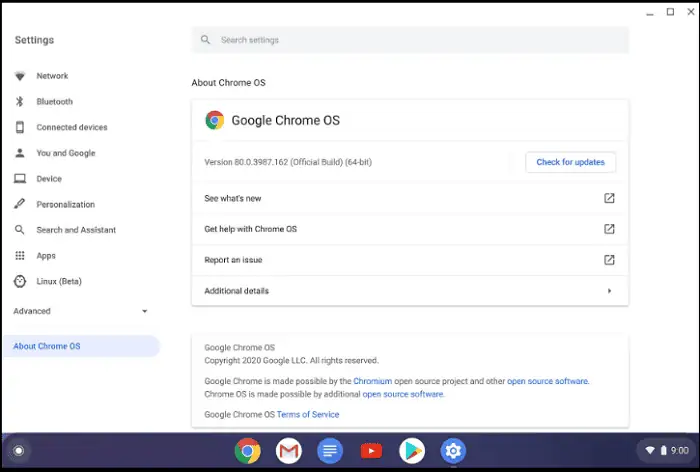Open Search and Assistant section
Screen dimensions: 700x472
(76, 230)
